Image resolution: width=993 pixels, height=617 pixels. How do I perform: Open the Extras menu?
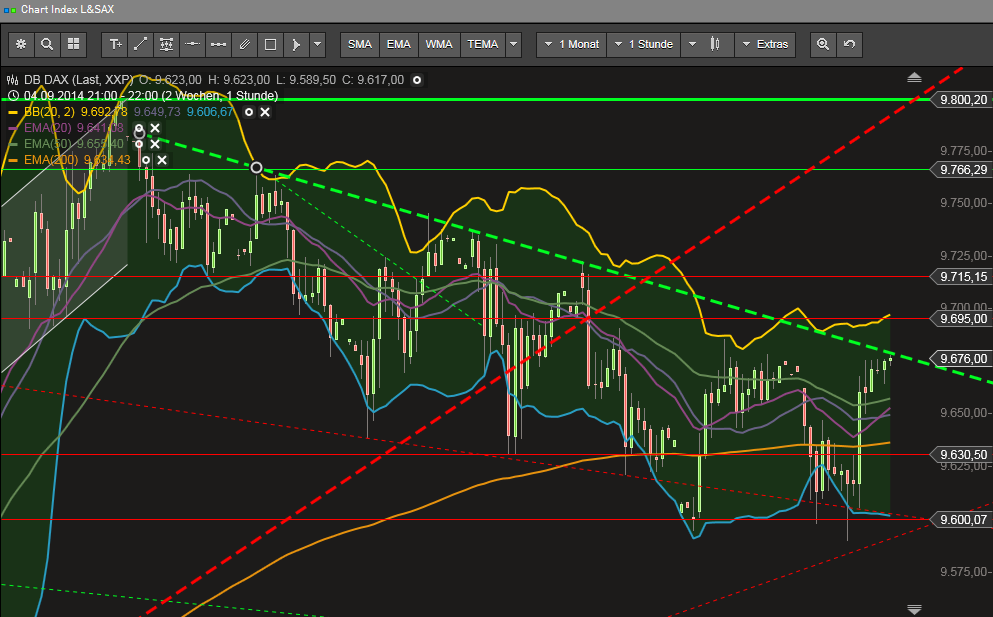click(x=765, y=44)
